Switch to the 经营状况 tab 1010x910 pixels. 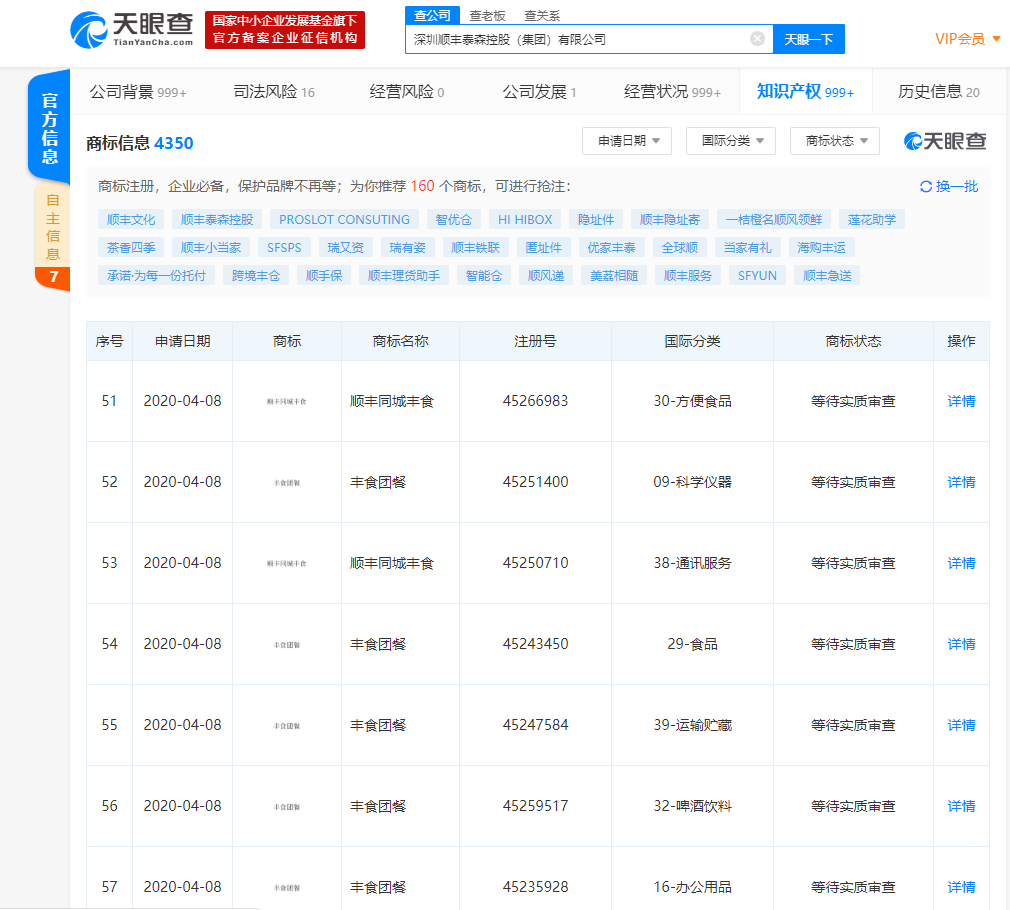pyautogui.click(x=672, y=92)
